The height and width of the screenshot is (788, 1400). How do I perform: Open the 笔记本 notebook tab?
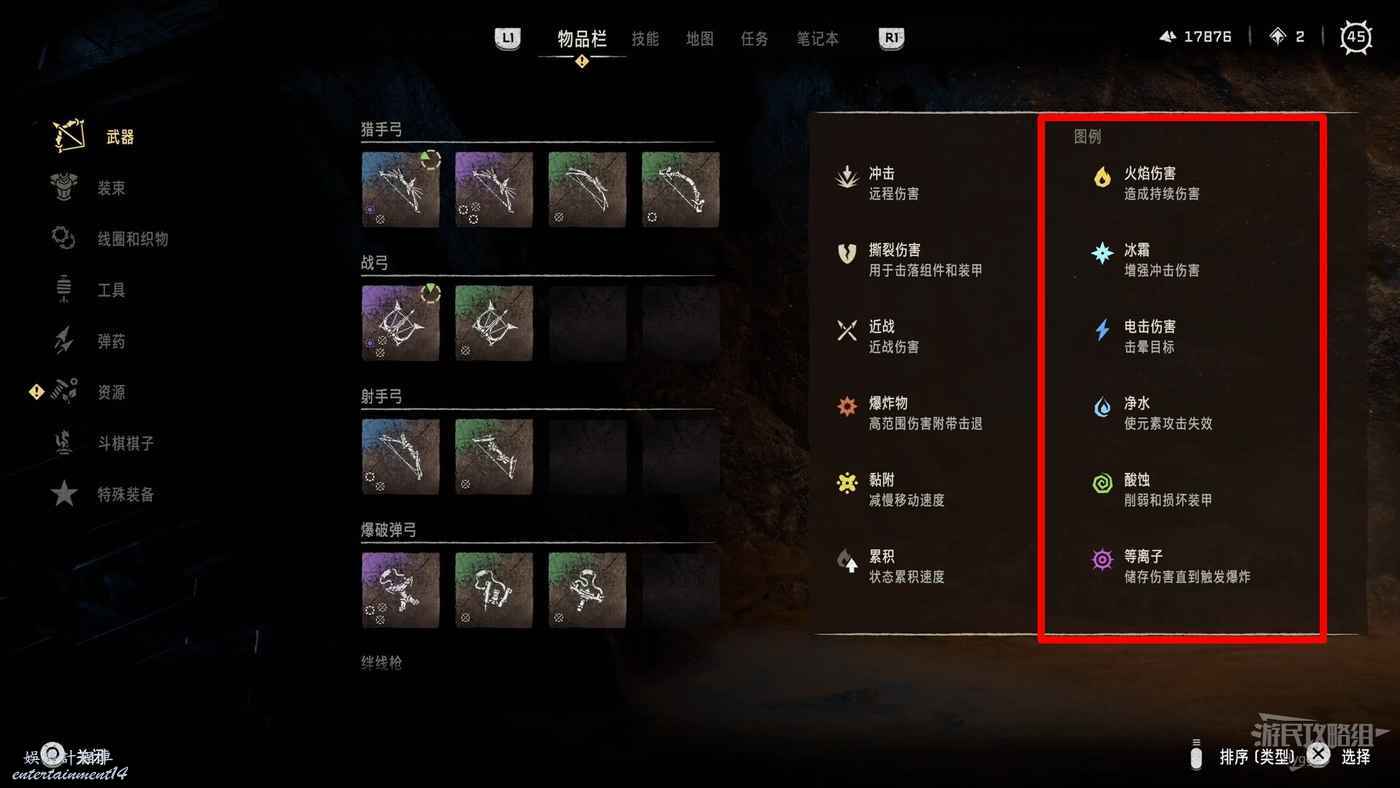(818, 39)
